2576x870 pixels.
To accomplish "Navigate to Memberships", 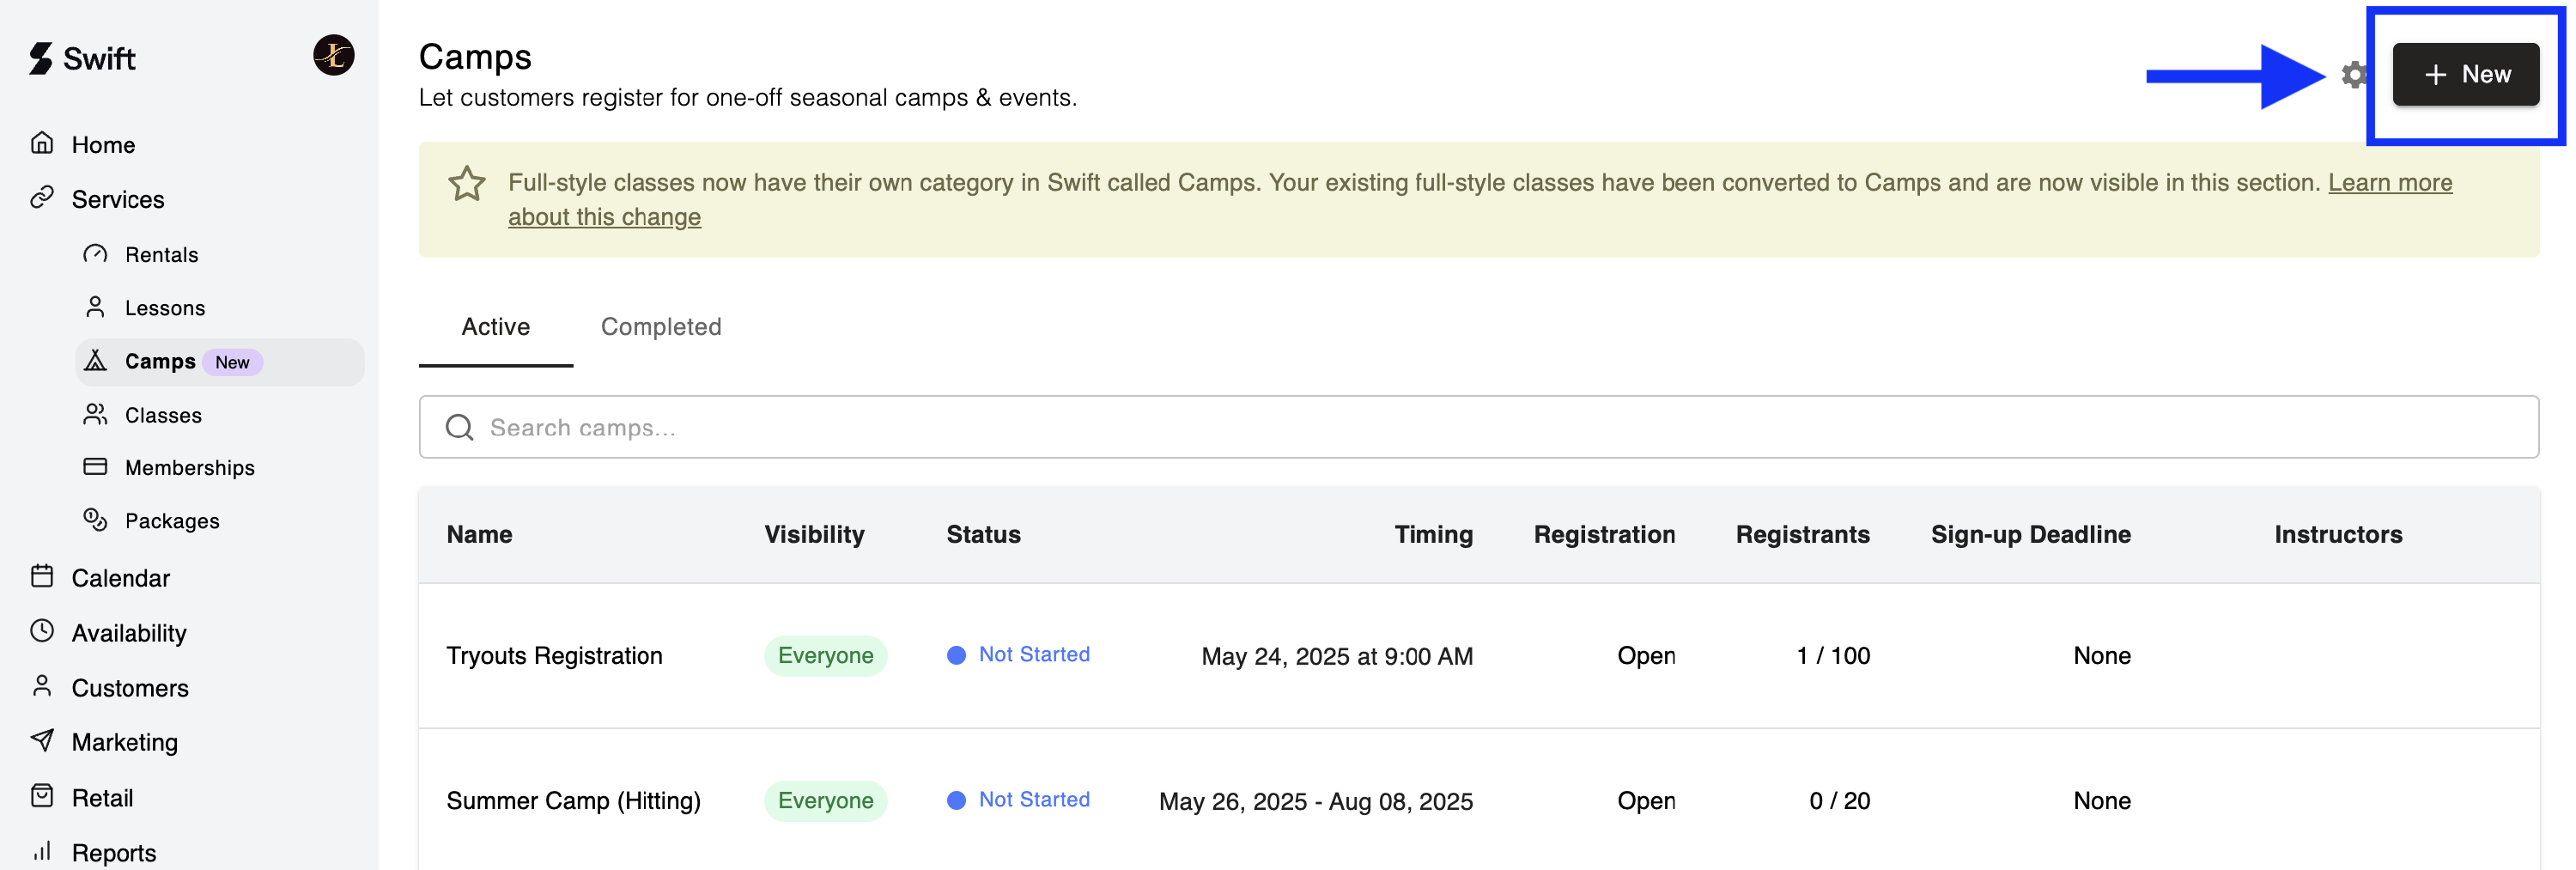I will coord(189,468).
